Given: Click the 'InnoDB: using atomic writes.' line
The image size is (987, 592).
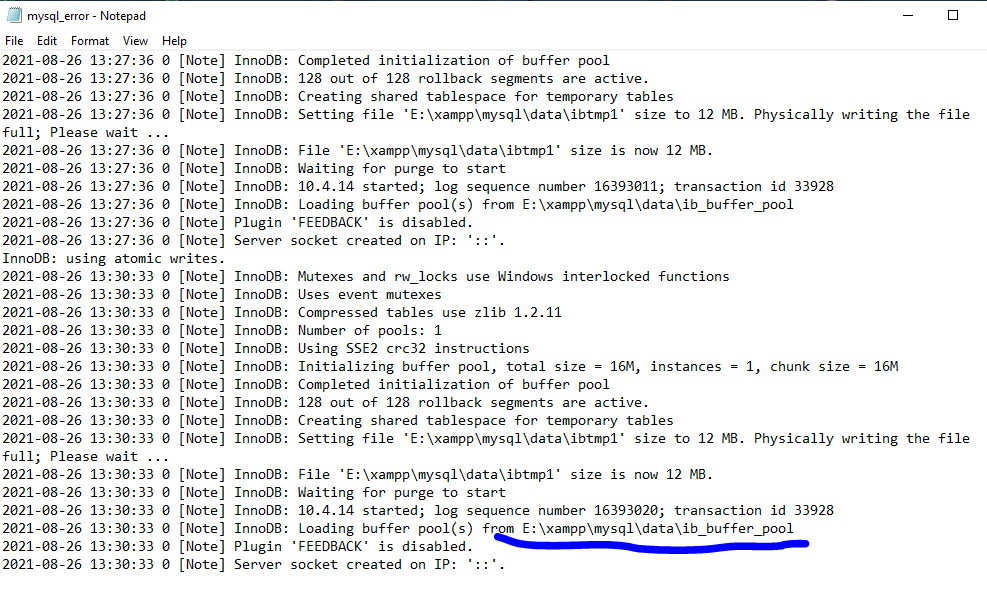Looking at the screenshot, I should (x=114, y=258).
